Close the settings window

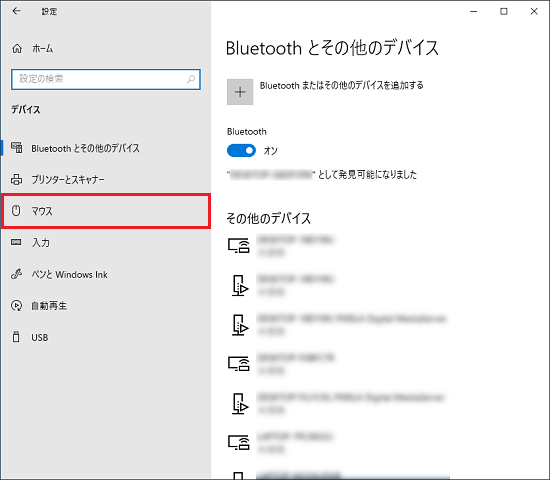coord(534,12)
